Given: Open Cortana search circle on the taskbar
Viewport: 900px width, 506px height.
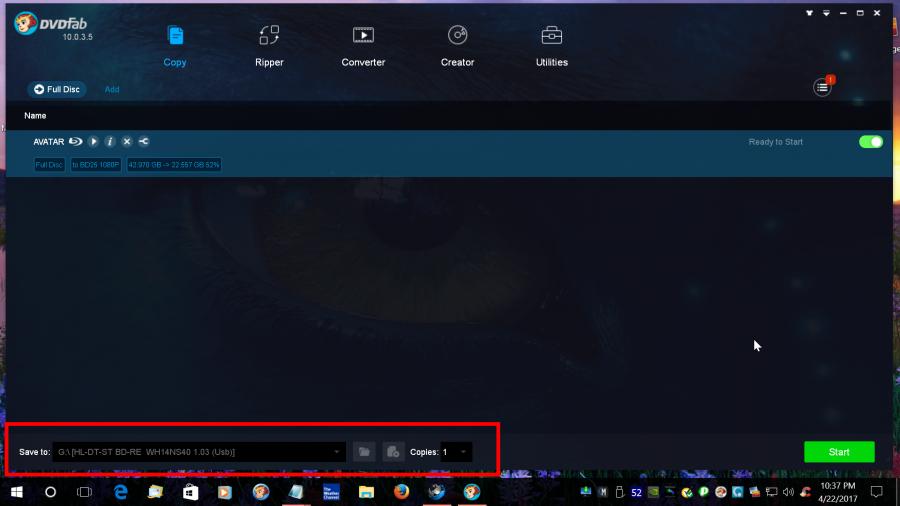Looking at the screenshot, I should tap(51, 492).
